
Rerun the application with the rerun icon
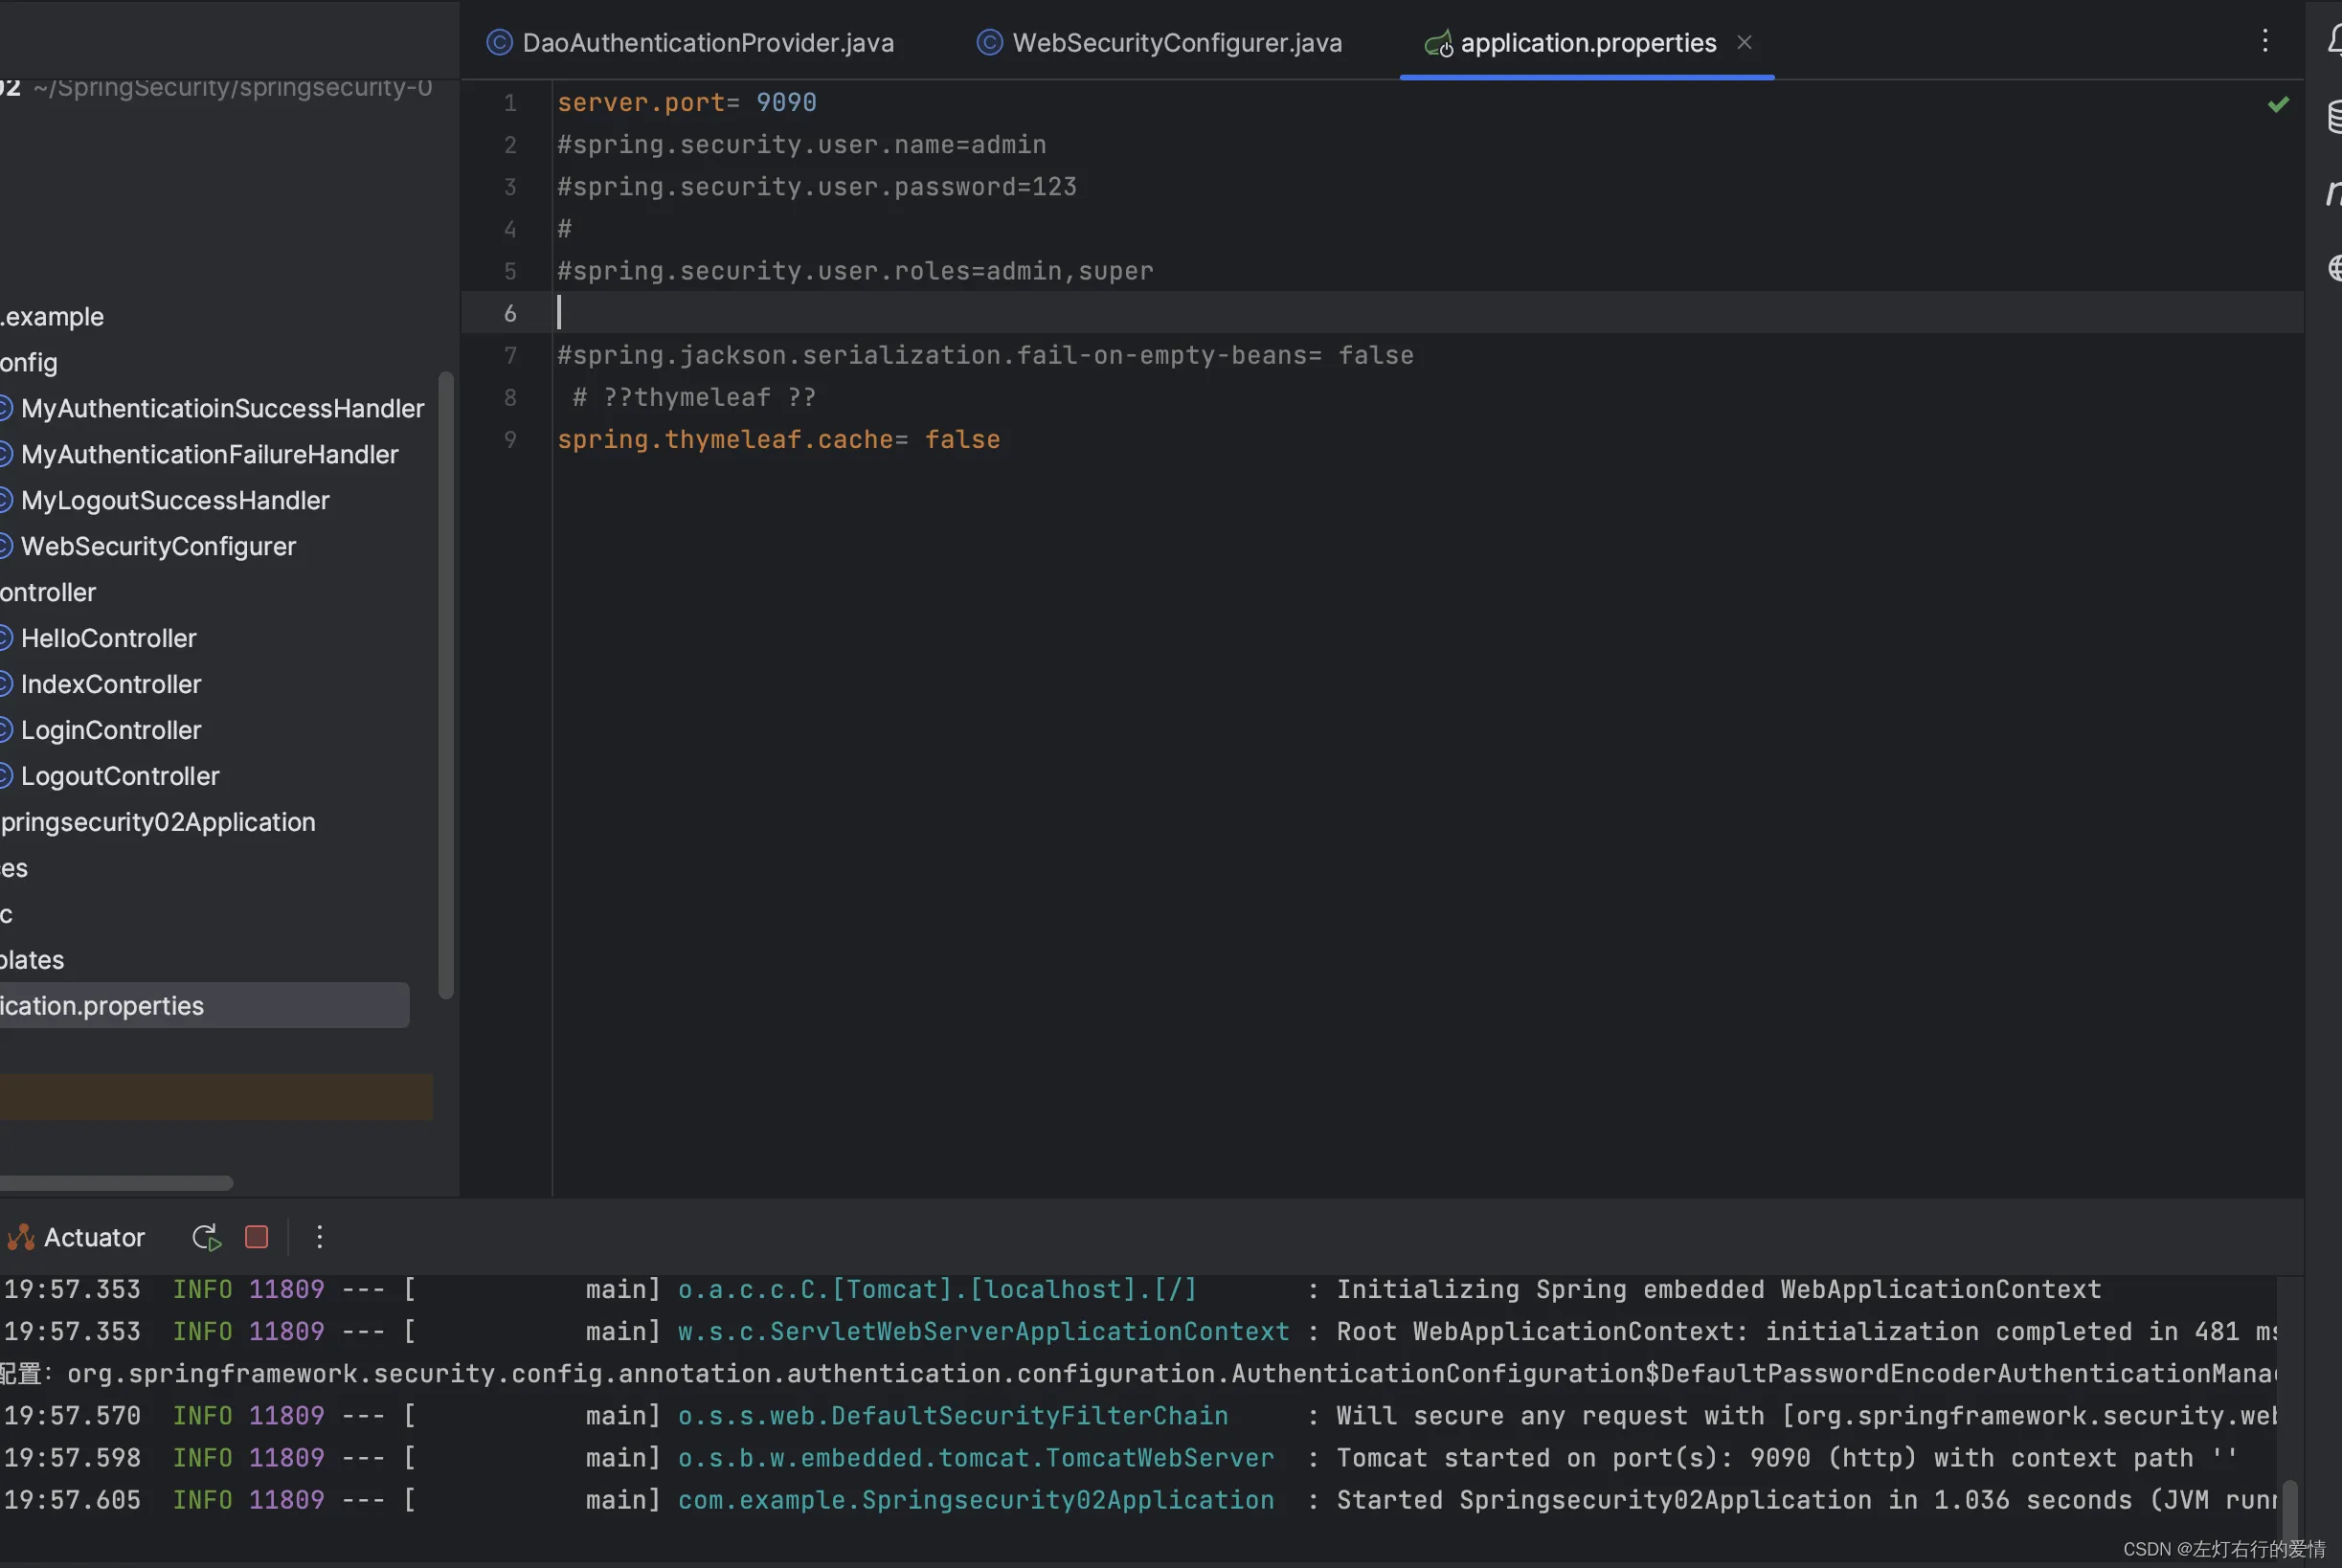coord(206,1237)
